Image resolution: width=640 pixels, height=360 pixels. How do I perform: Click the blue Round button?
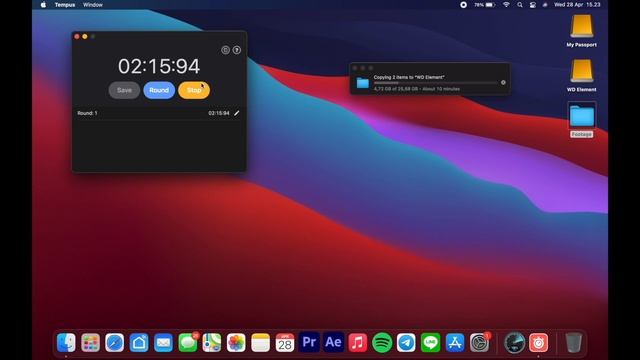[159, 90]
